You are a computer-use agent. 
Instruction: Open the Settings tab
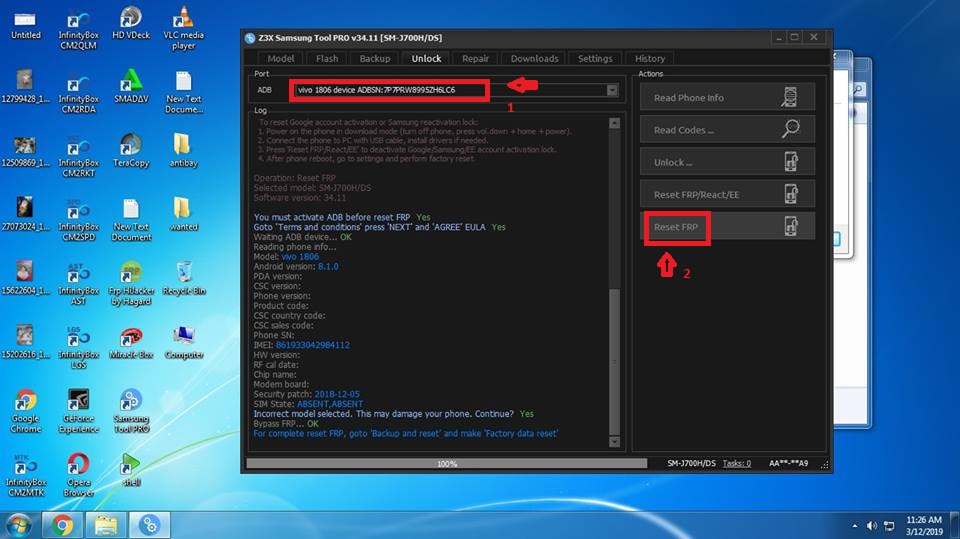point(595,59)
